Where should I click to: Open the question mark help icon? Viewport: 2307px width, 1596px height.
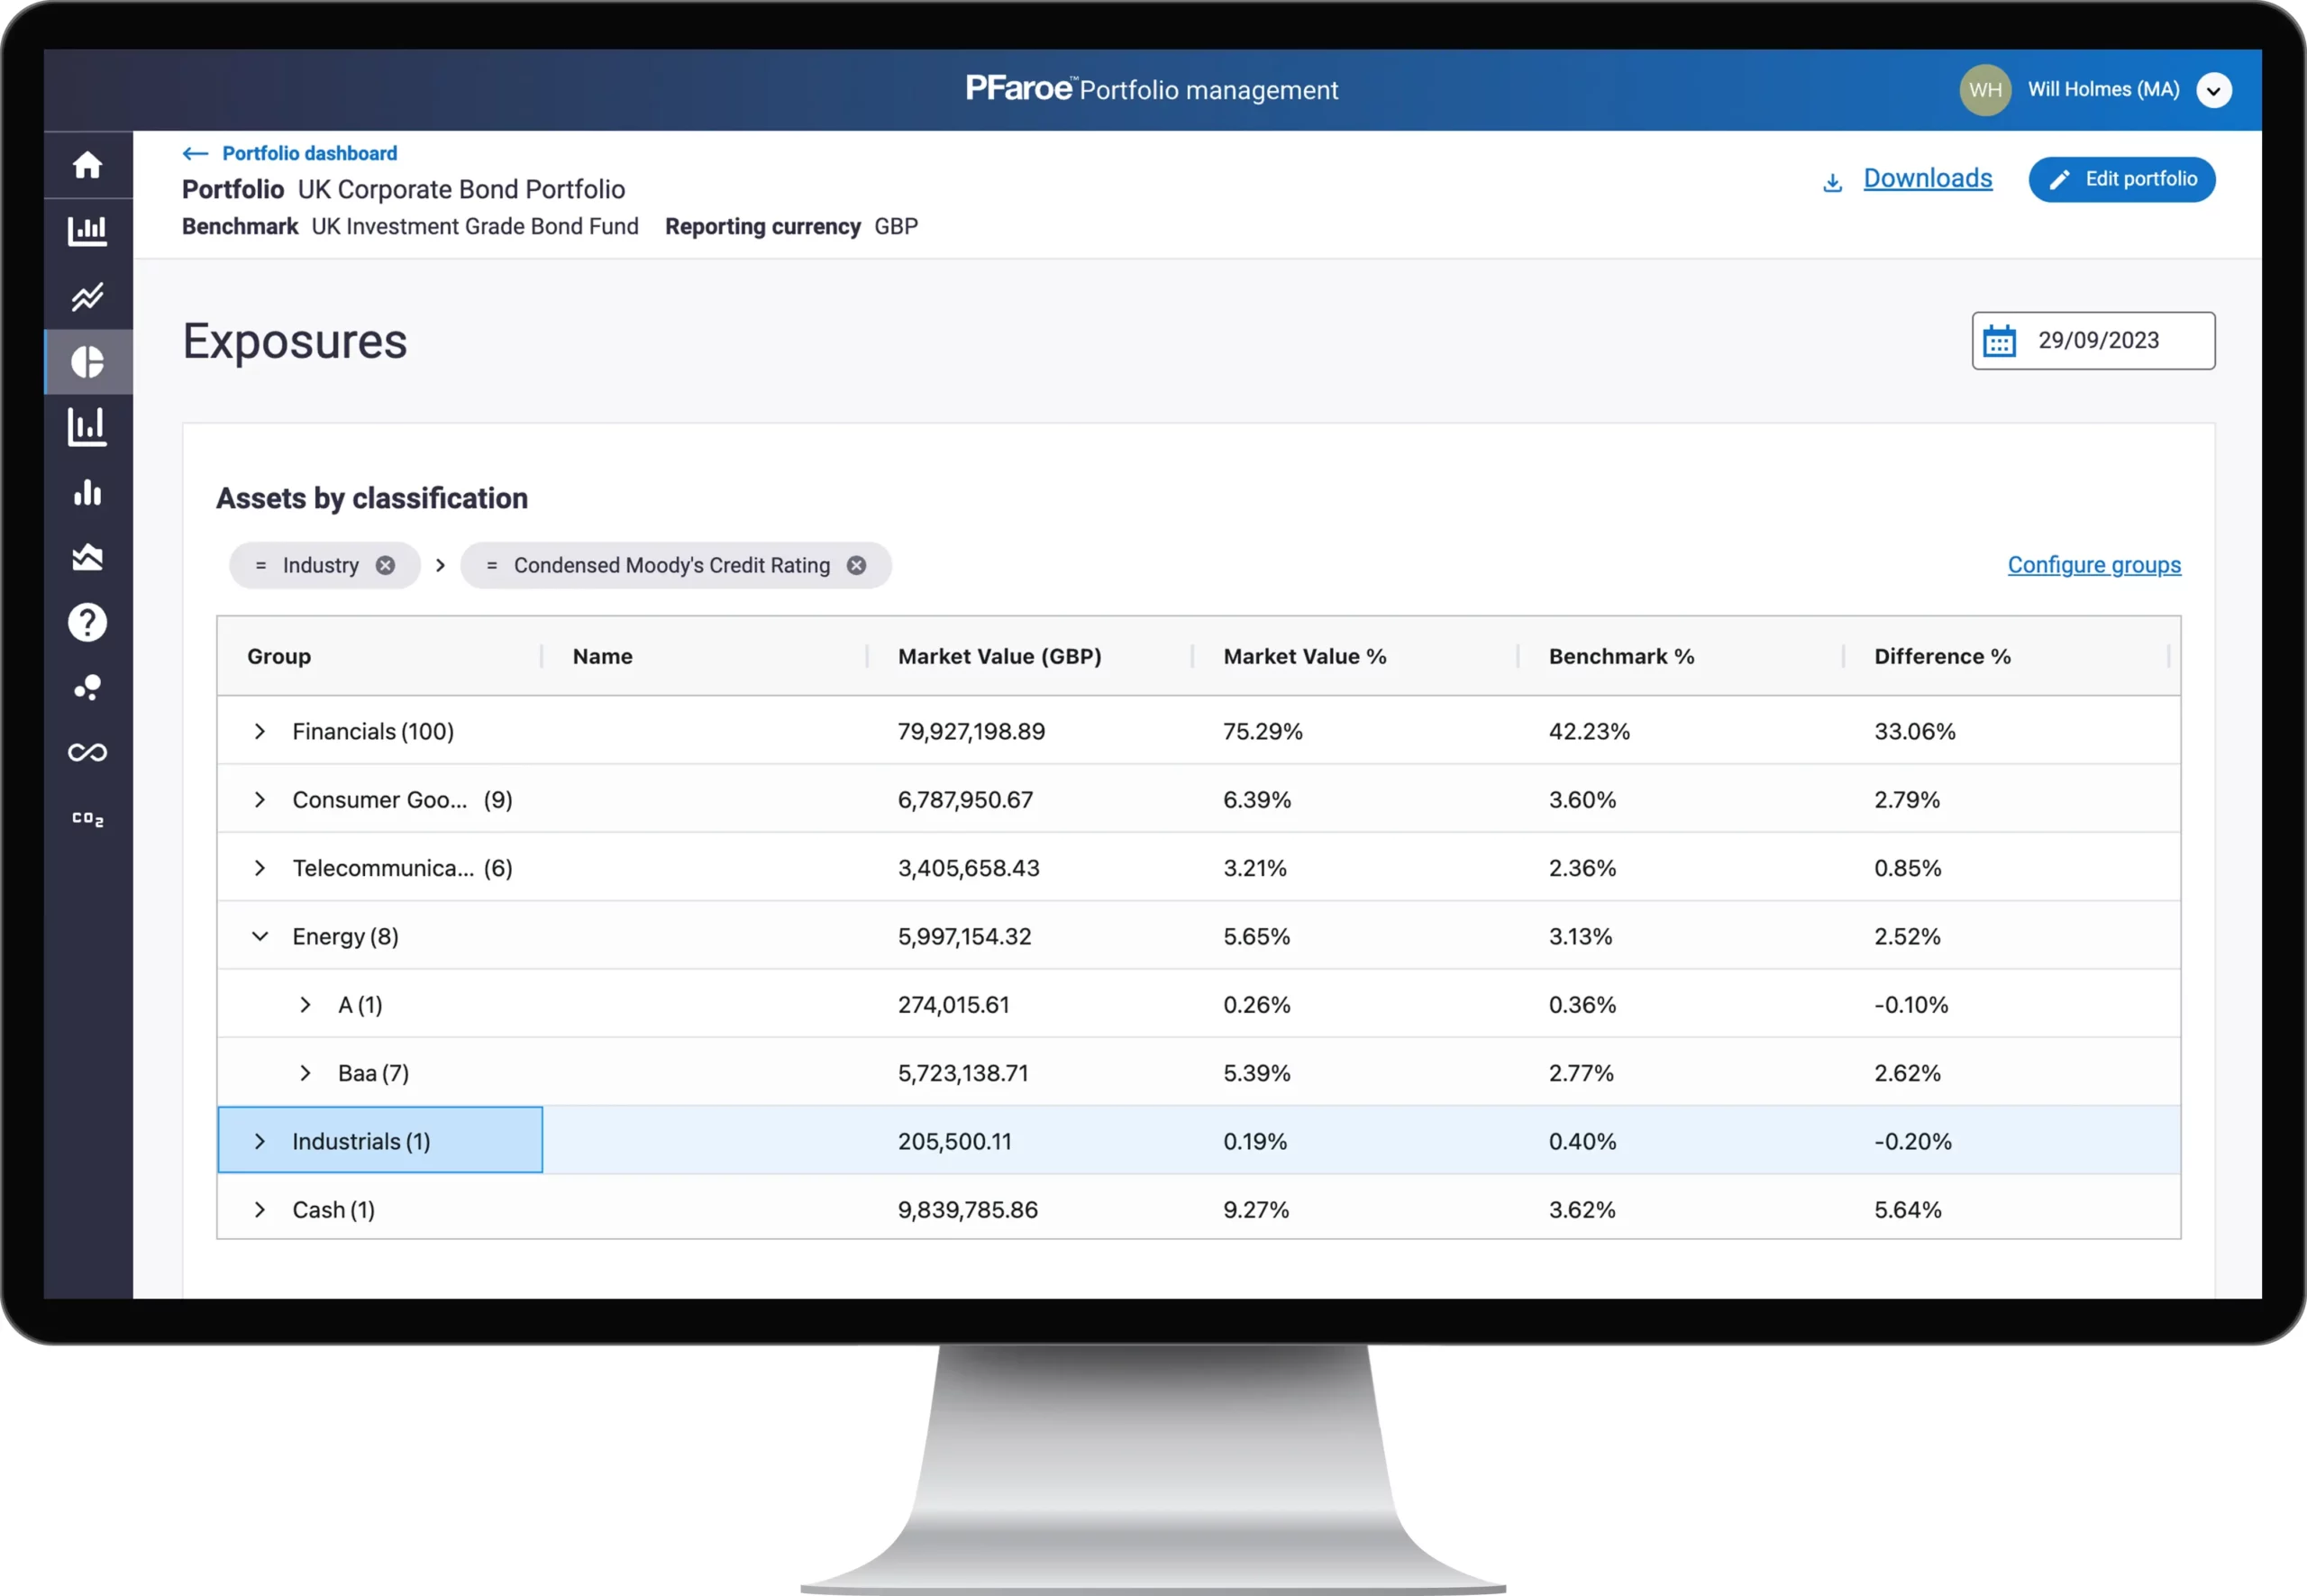[88, 622]
